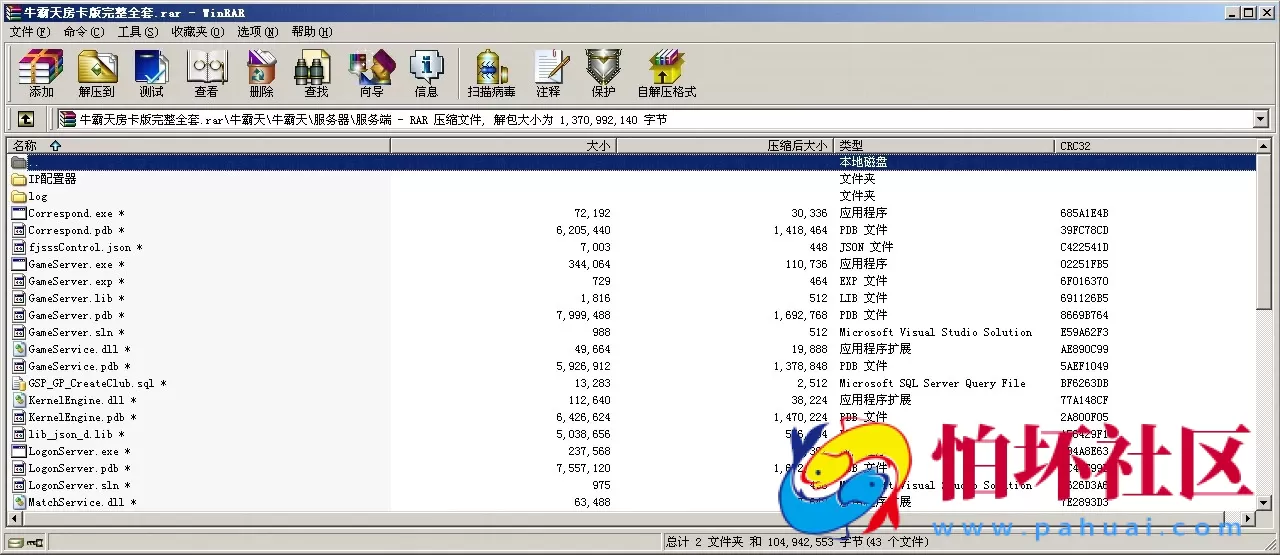Expand the archive path dropdown arrow
The width and height of the screenshot is (1280, 555).
click(x=1260, y=120)
